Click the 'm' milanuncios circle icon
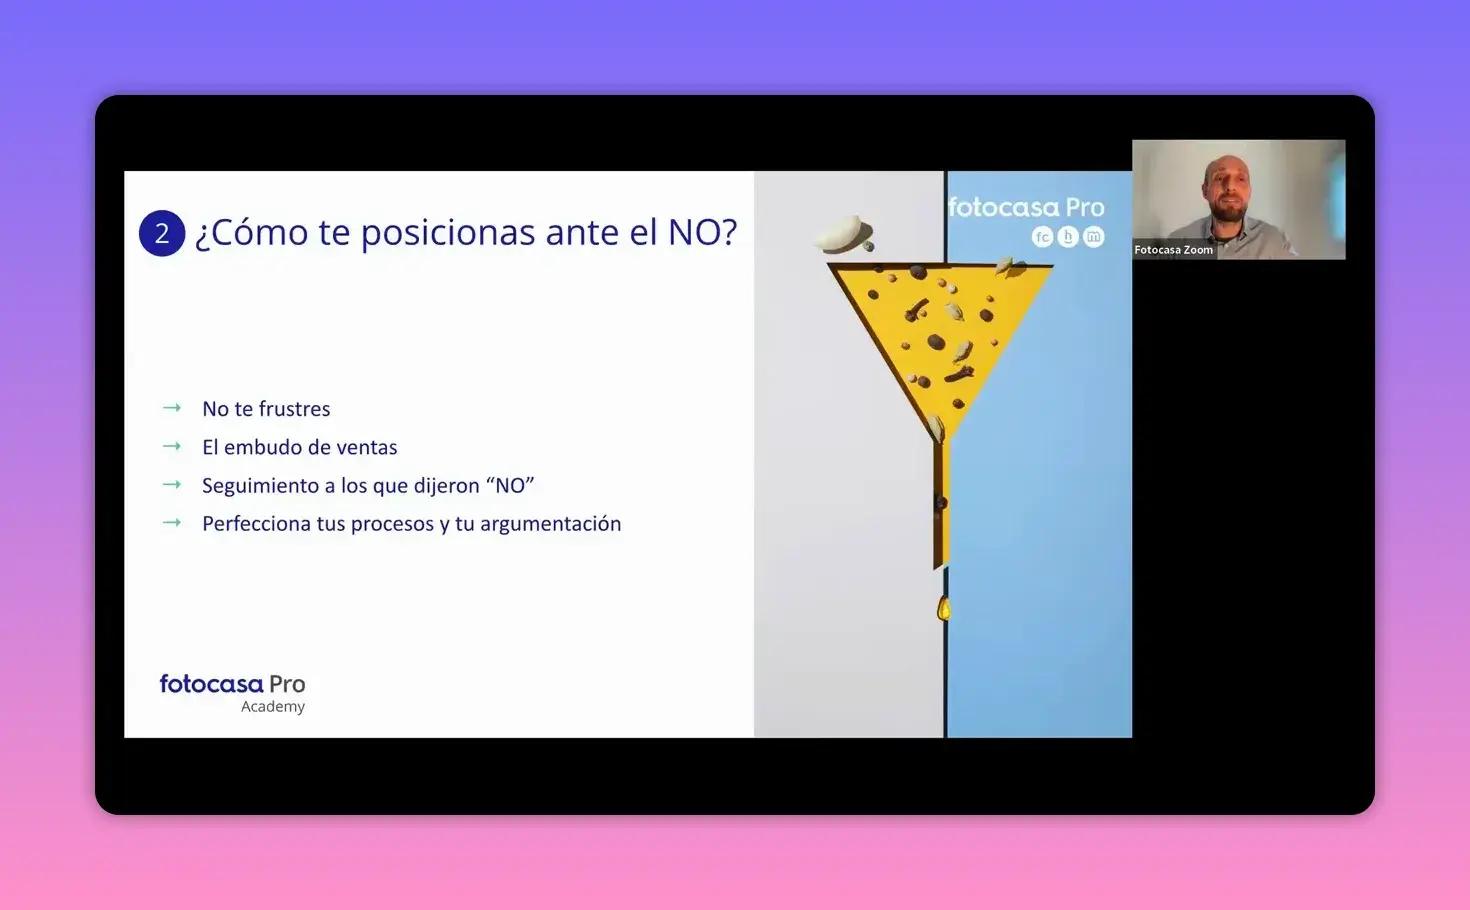This screenshot has width=1470, height=910. tap(1093, 237)
